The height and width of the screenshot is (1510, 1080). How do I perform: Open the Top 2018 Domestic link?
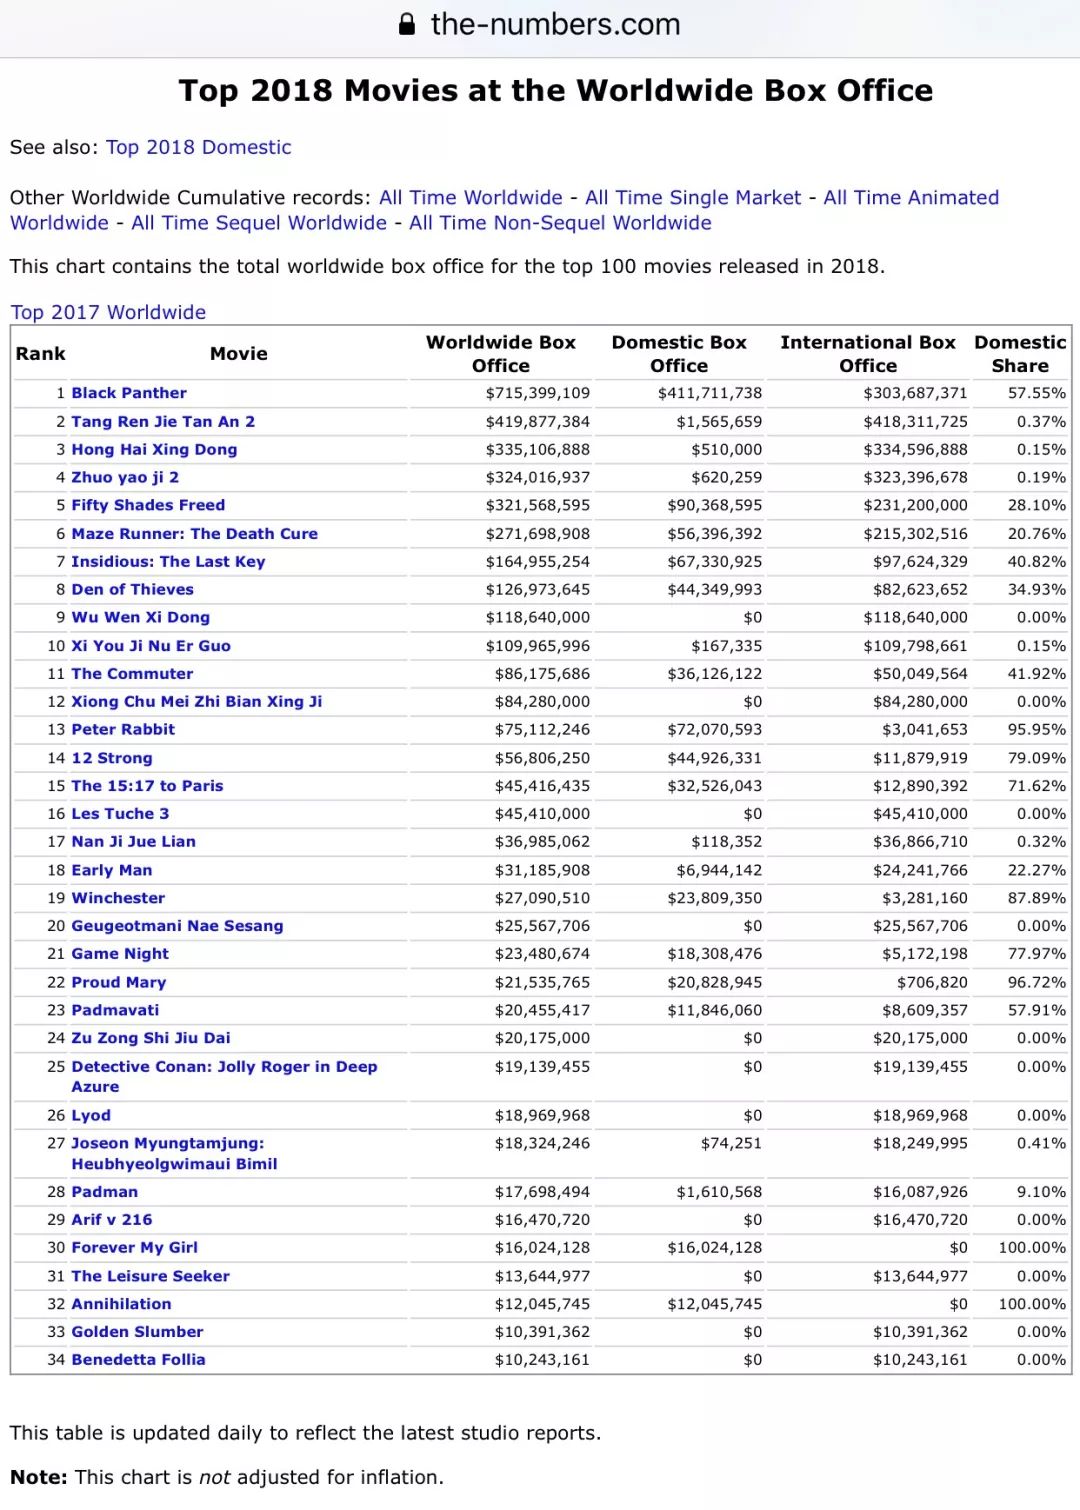(x=198, y=147)
